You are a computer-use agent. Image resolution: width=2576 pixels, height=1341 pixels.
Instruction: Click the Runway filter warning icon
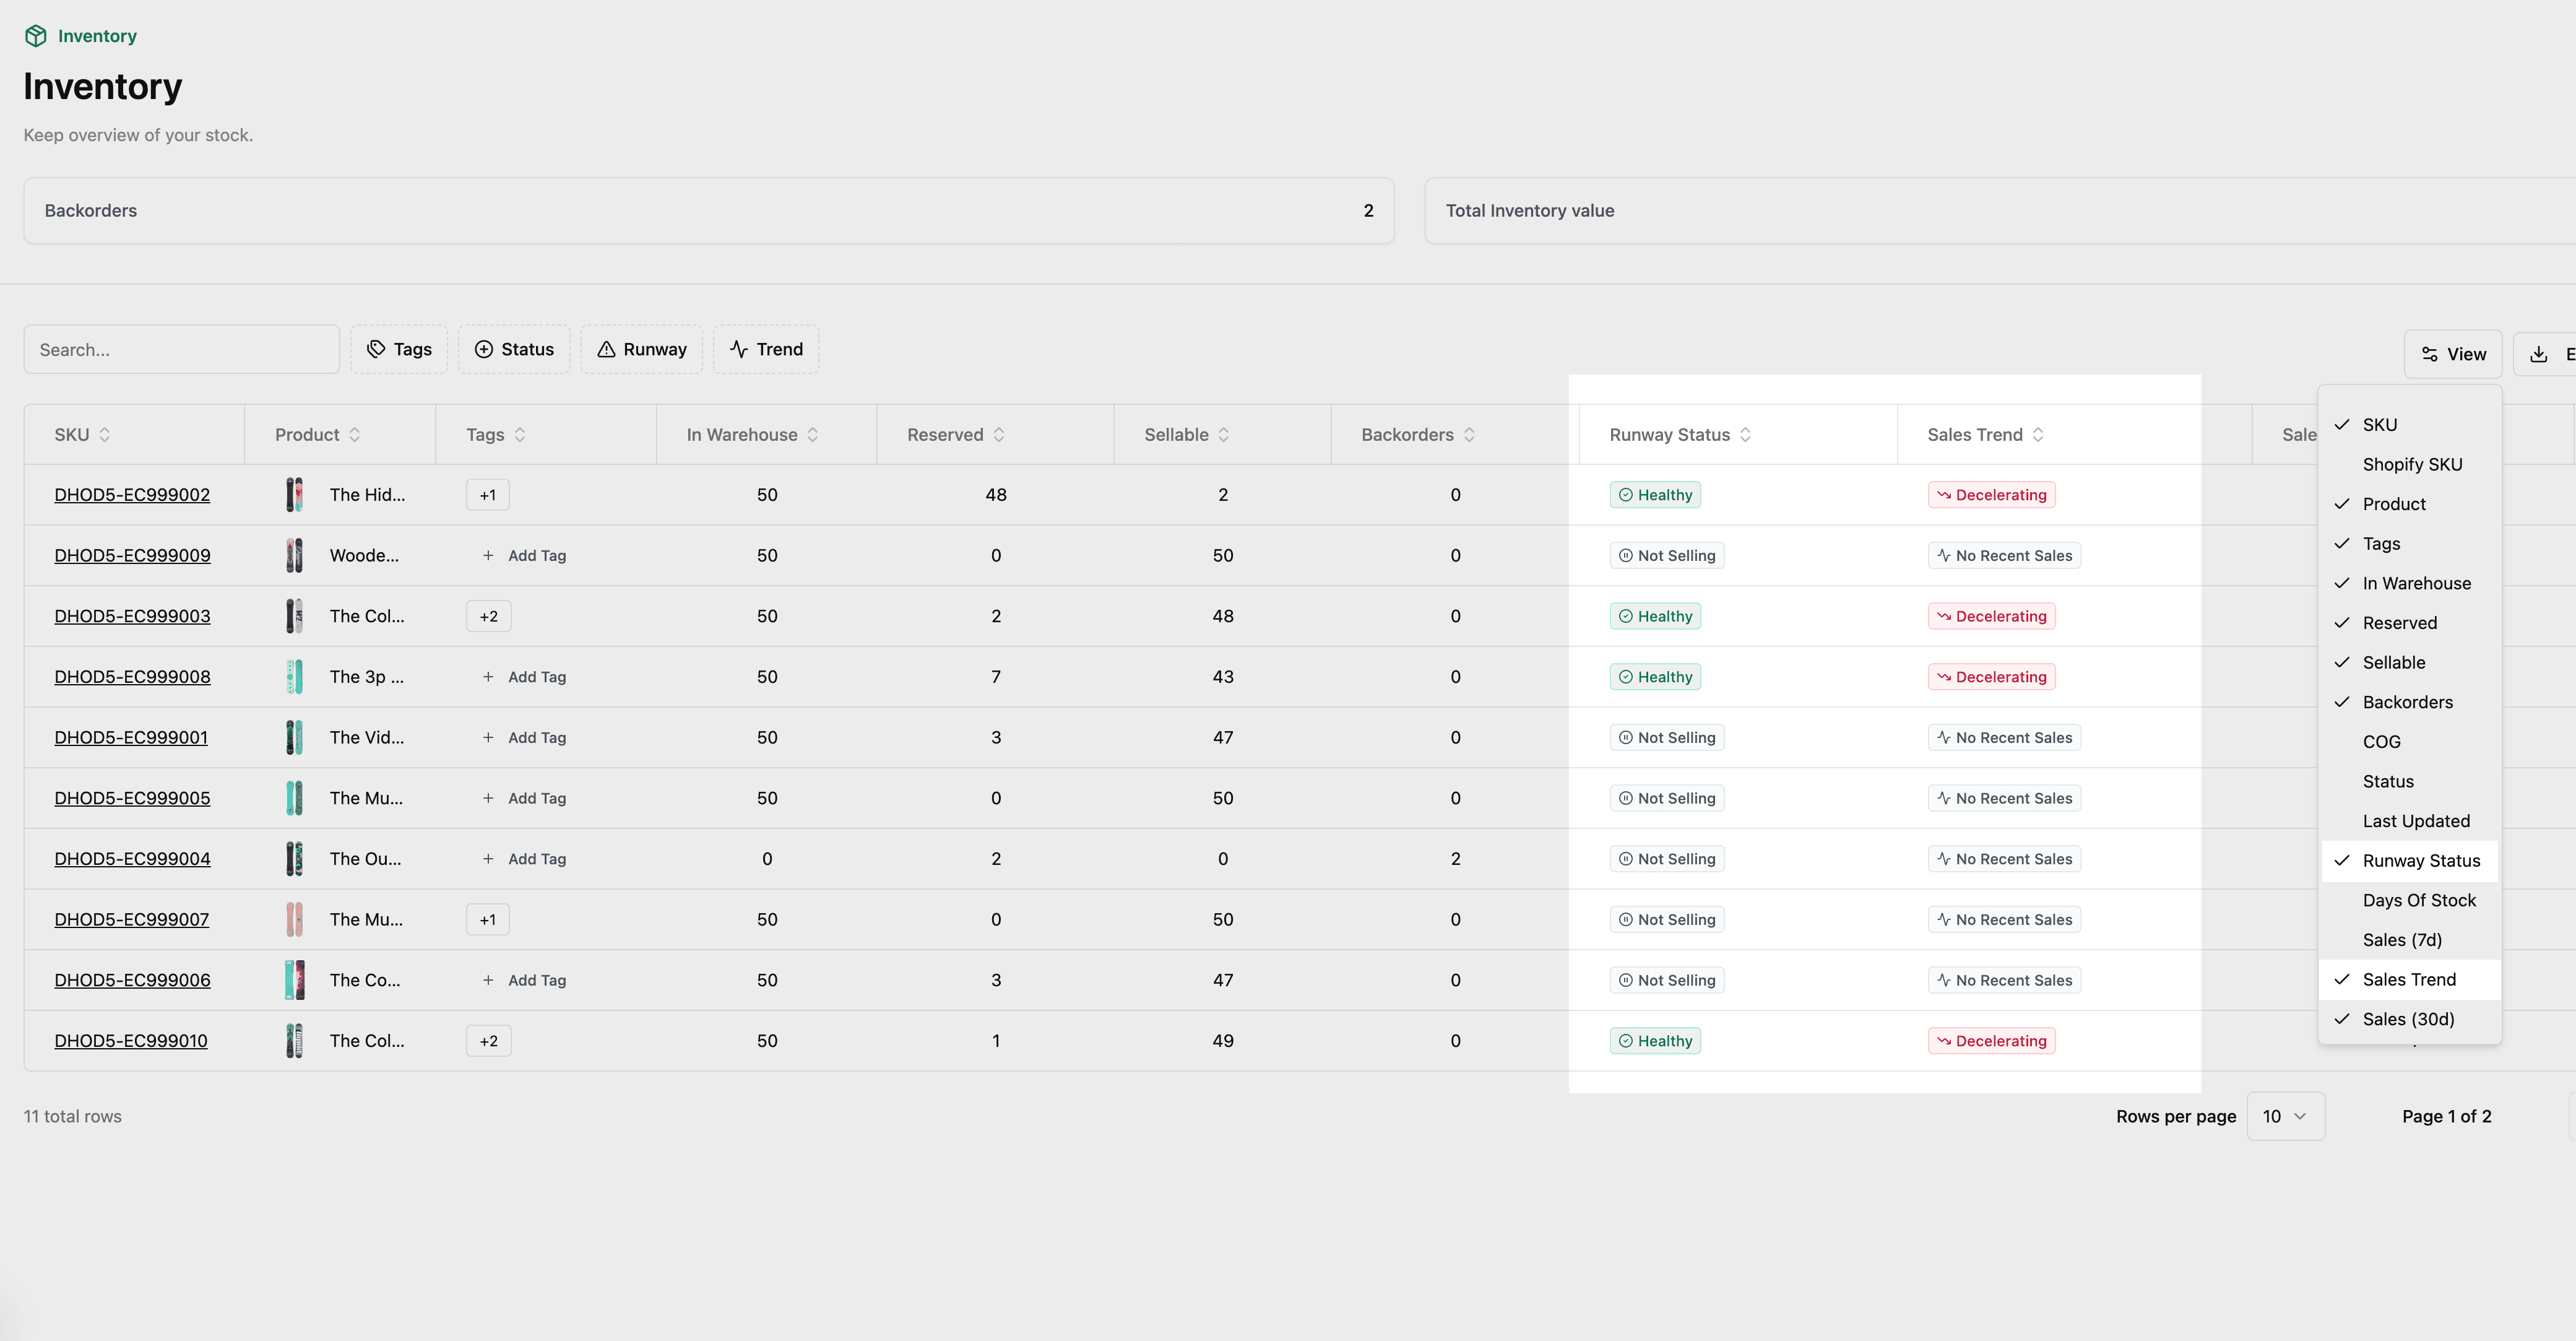click(x=606, y=349)
